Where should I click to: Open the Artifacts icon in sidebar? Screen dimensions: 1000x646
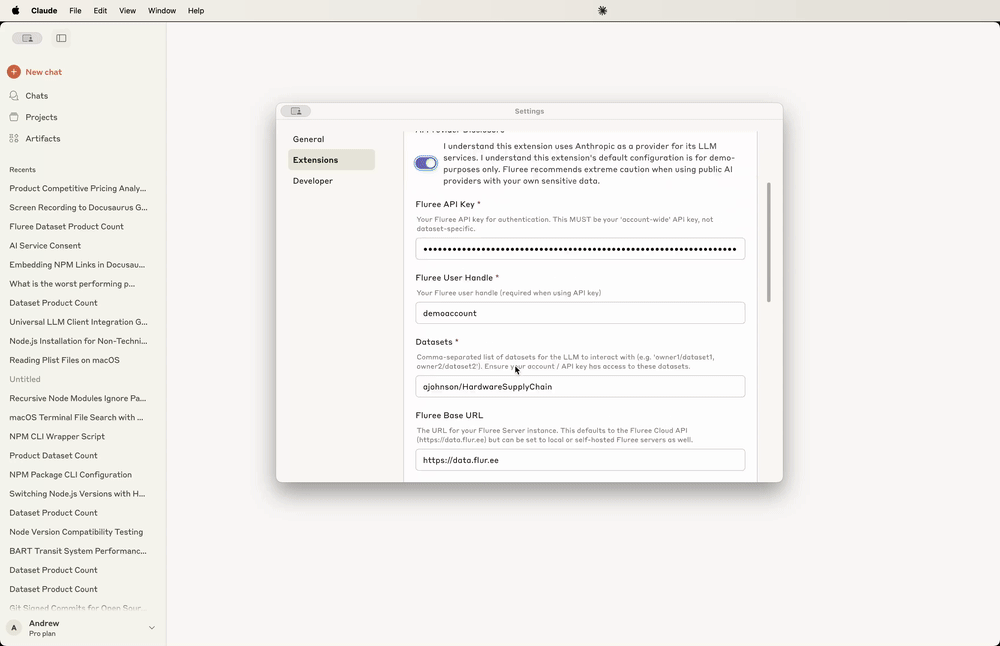14,139
